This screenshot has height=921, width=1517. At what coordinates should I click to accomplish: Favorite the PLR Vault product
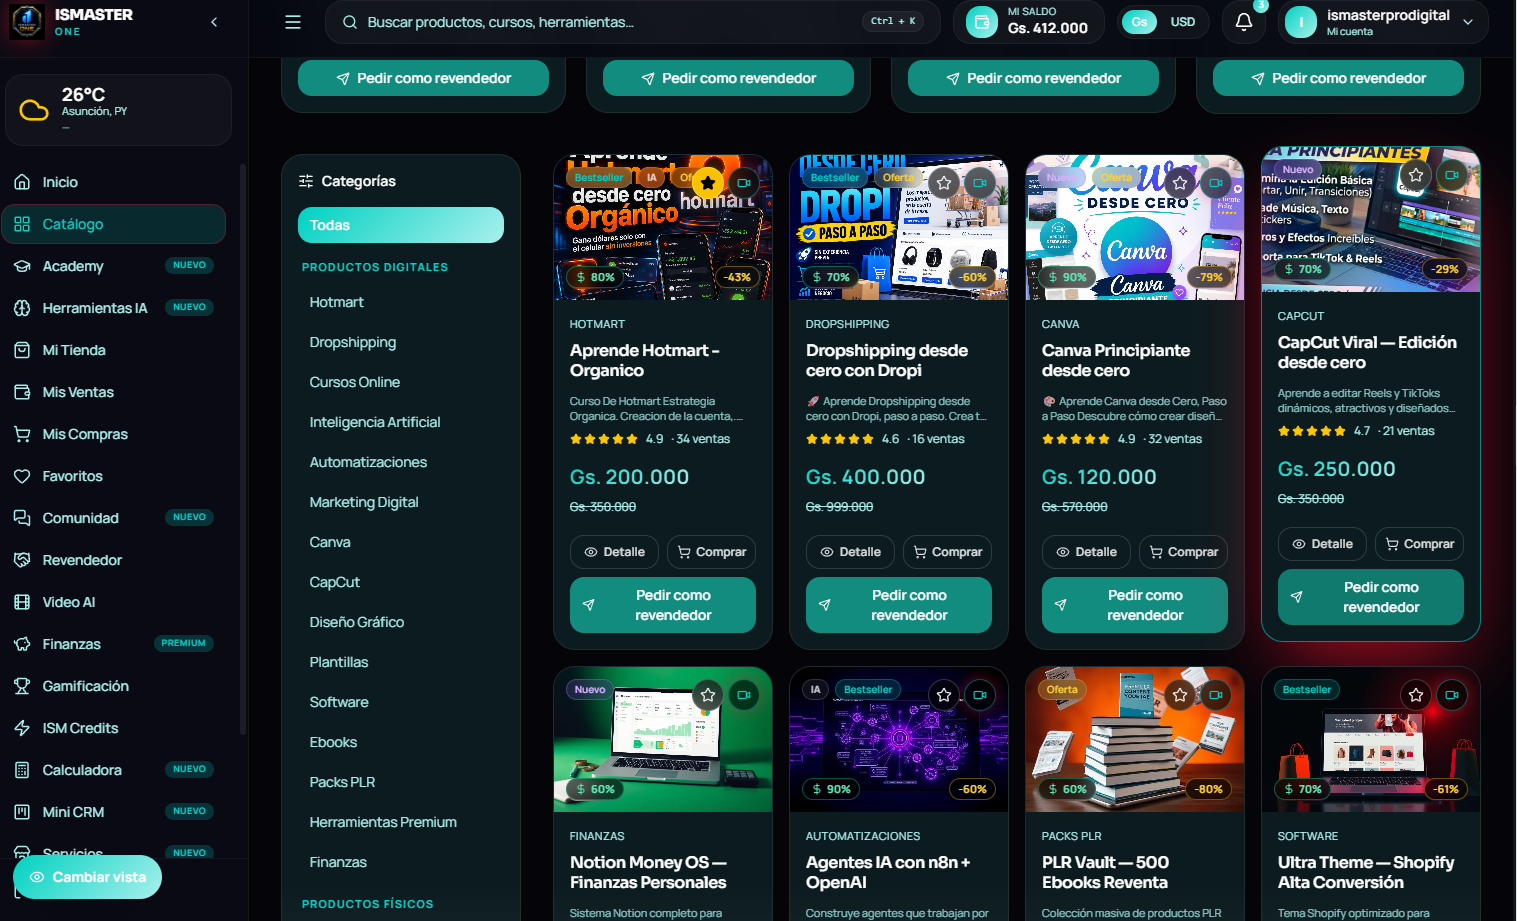pos(1180,695)
